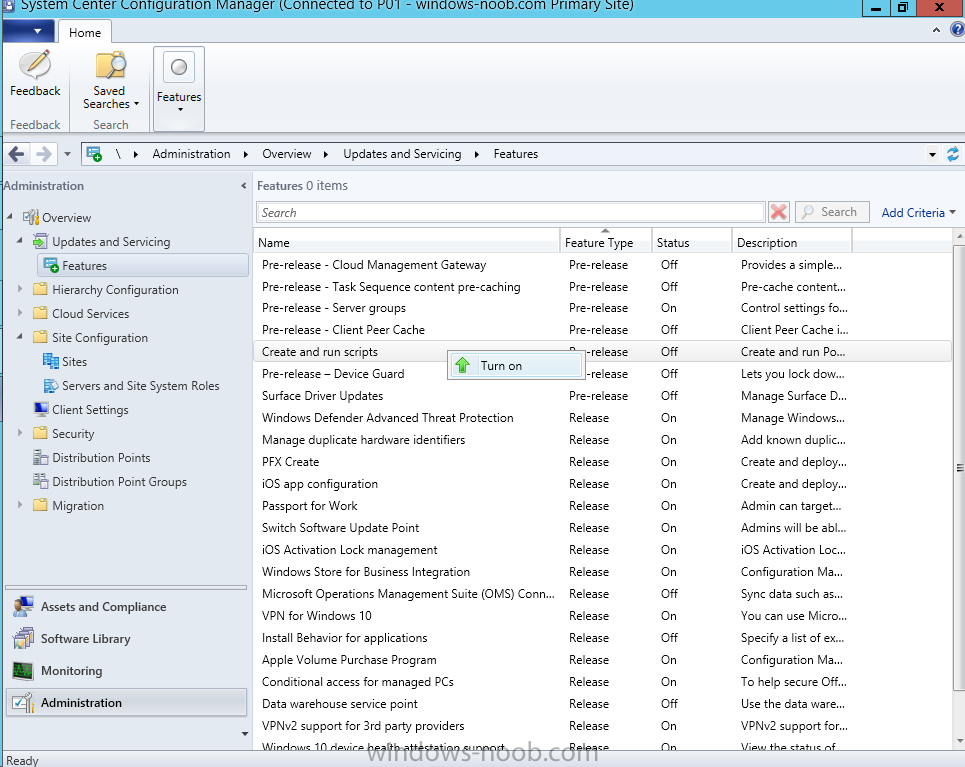The width and height of the screenshot is (965, 767).
Task: Click Assets and Compliance workspace icon
Action: [x=23, y=606]
